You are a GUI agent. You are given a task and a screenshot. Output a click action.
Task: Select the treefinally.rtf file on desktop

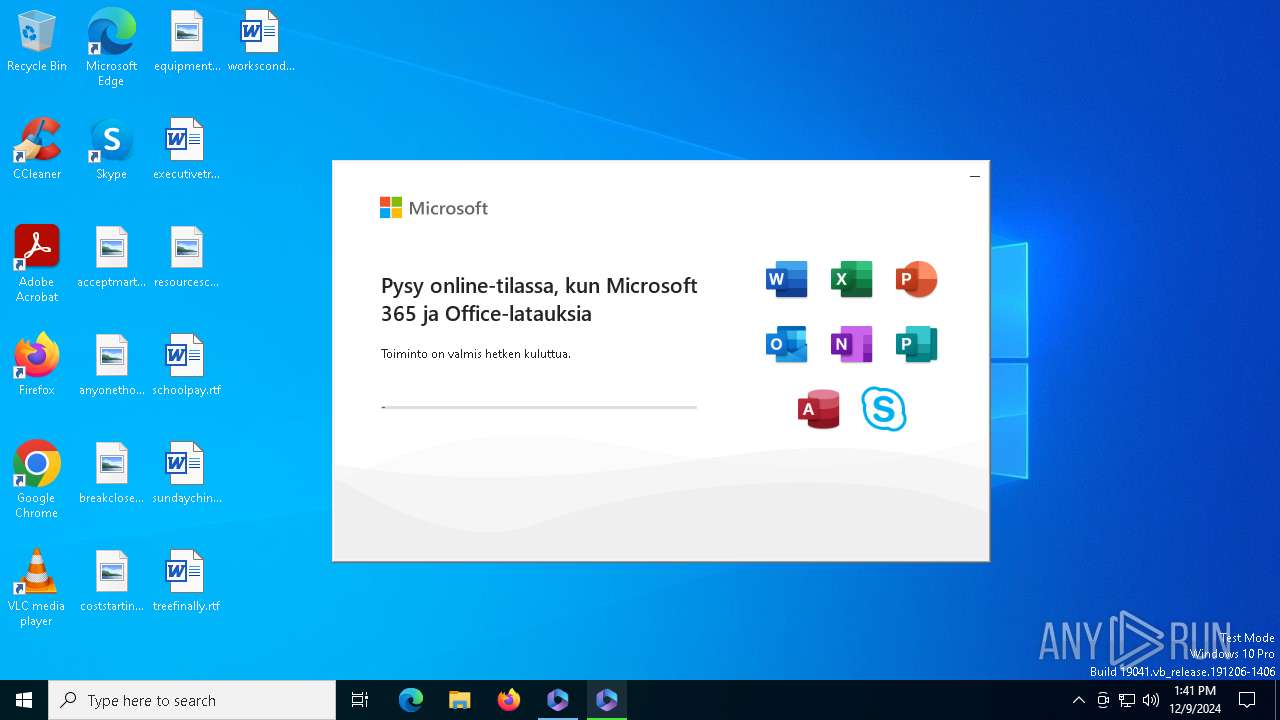[x=186, y=582]
